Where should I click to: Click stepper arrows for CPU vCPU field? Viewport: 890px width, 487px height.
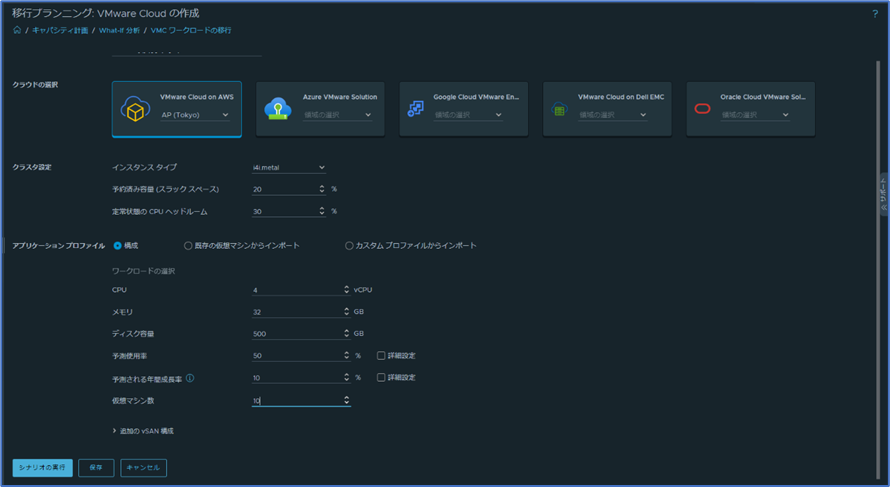(346, 290)
